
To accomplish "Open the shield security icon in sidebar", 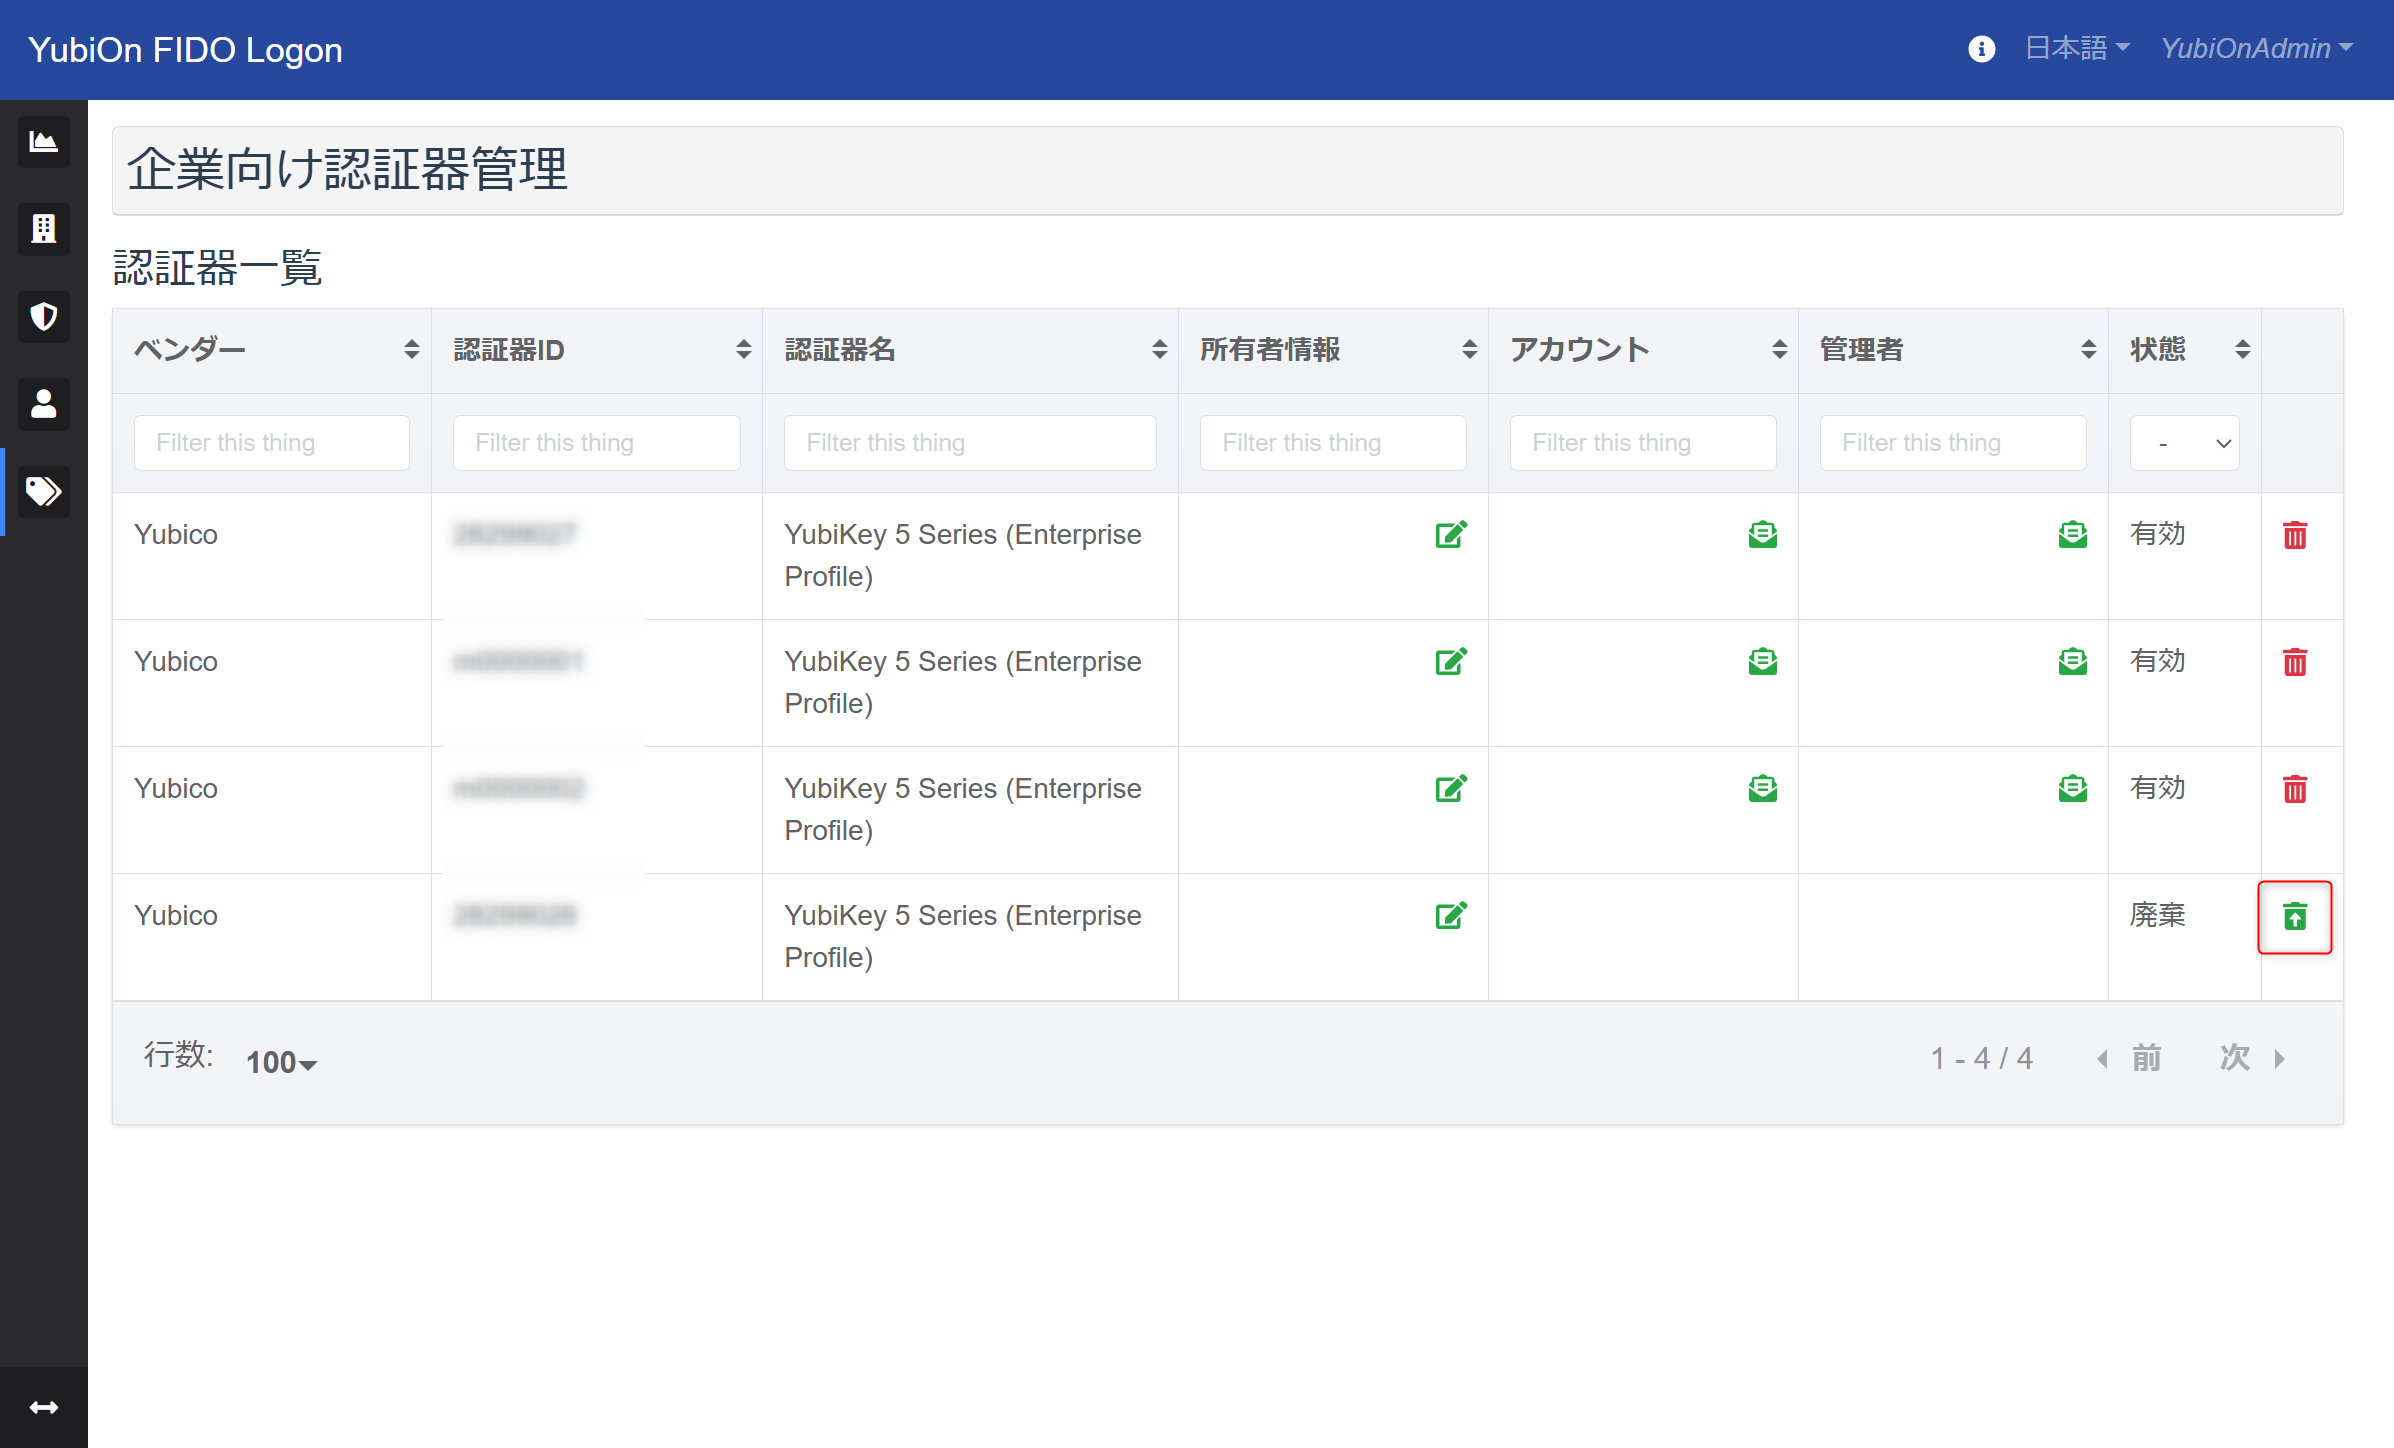I will 43,317.
